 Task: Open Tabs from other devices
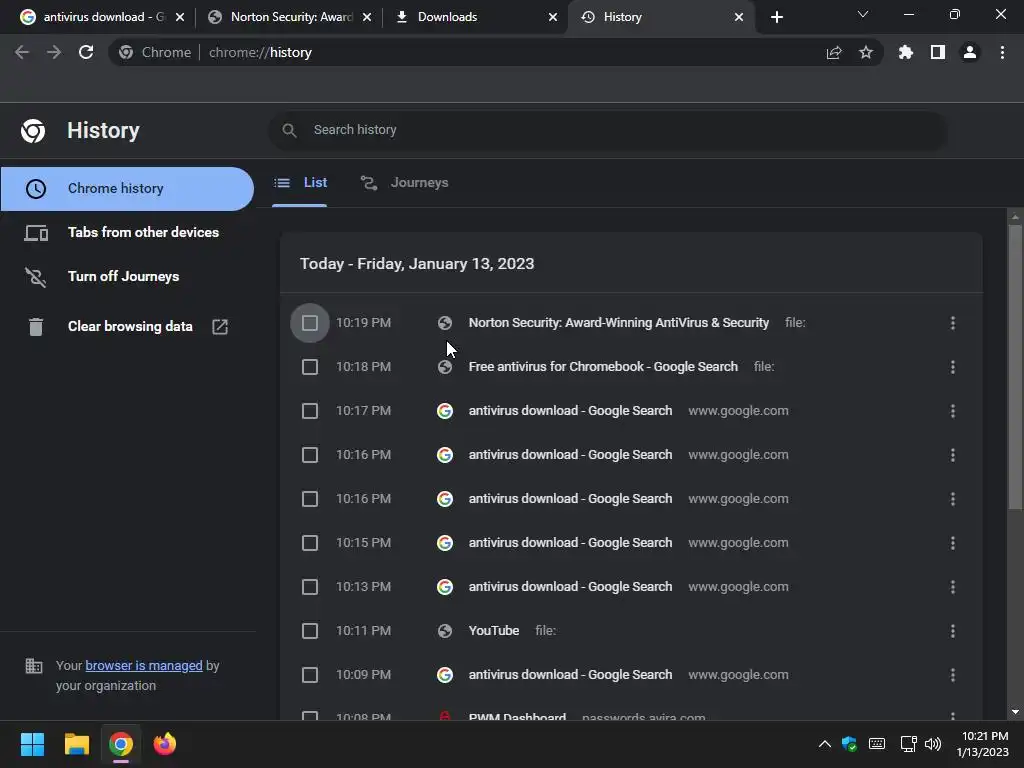point(127,232)
